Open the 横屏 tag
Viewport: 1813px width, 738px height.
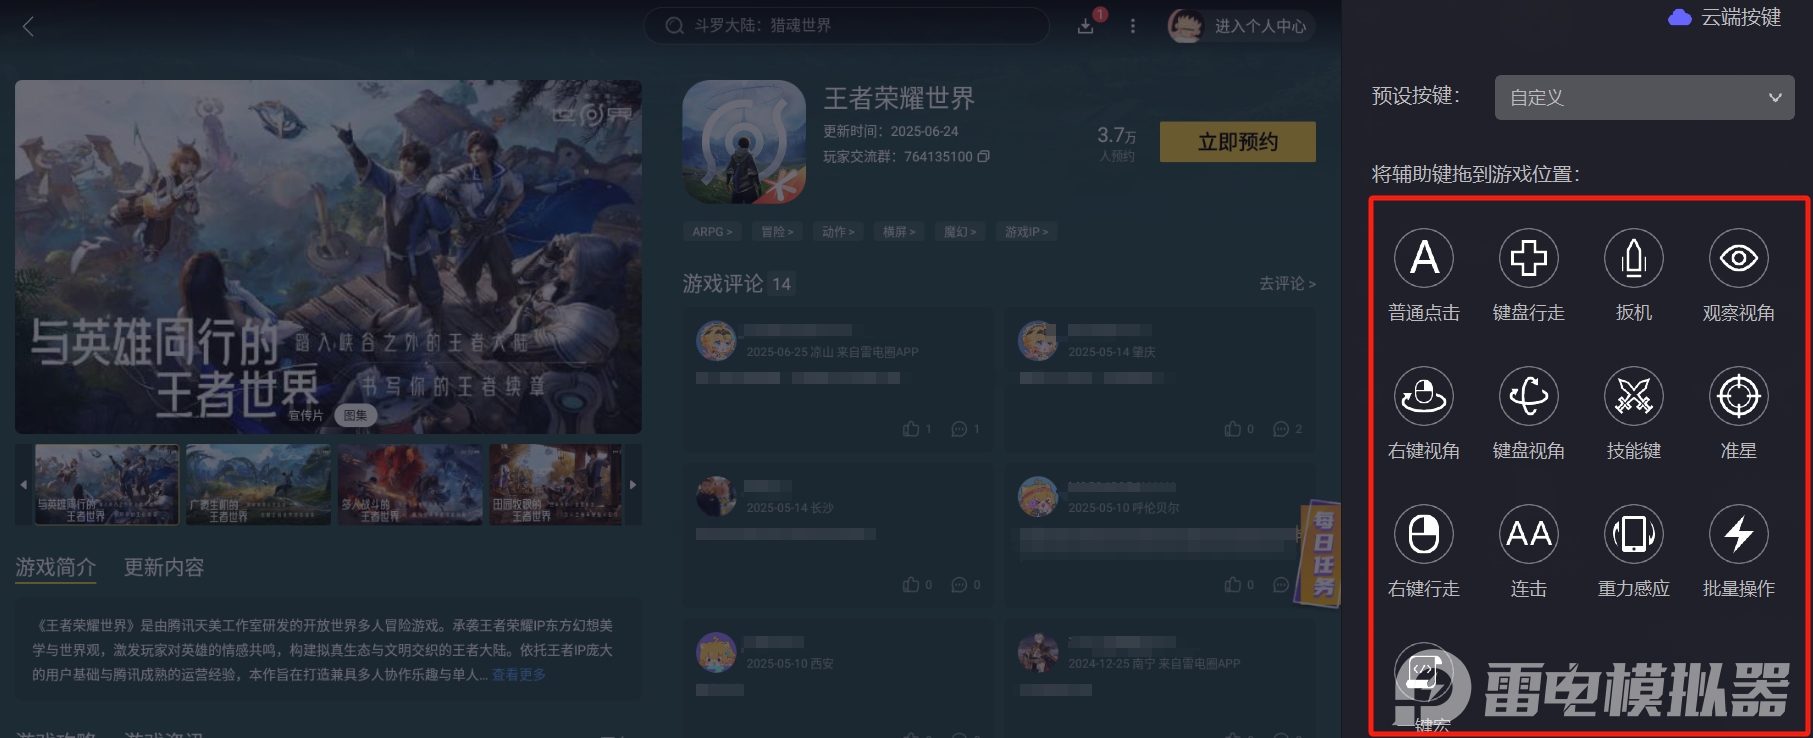(899, 232)
